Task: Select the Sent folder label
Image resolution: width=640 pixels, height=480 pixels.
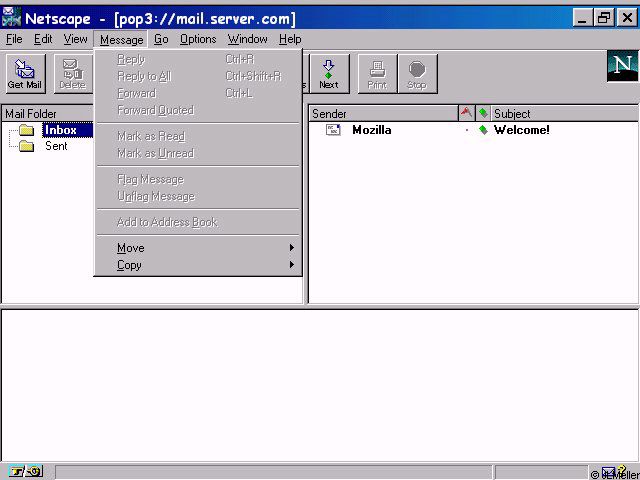Action: (56, 146)
